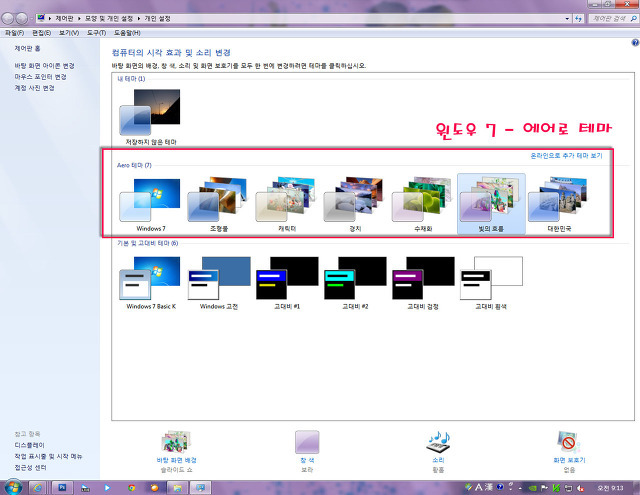Expand breadcrumb arrow after 제어판

pyautogui.click(x=79, y=19)
